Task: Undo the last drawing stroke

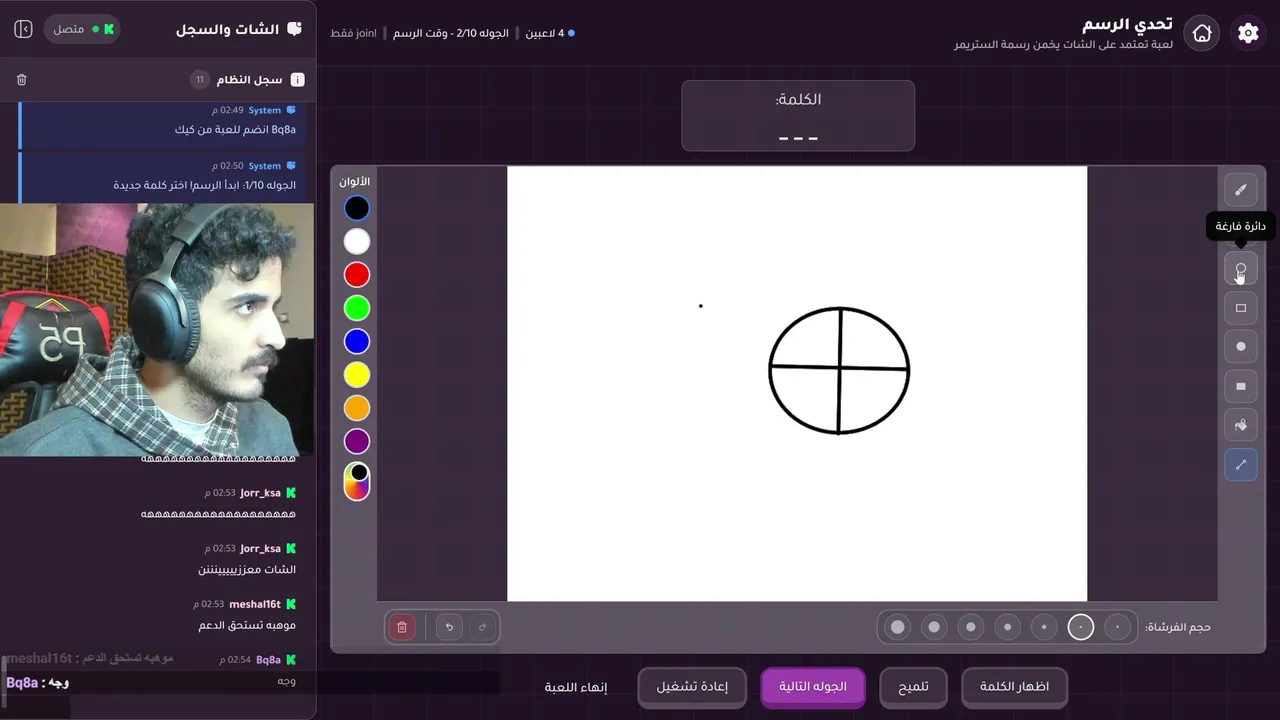Action: (x=449, y=627)
